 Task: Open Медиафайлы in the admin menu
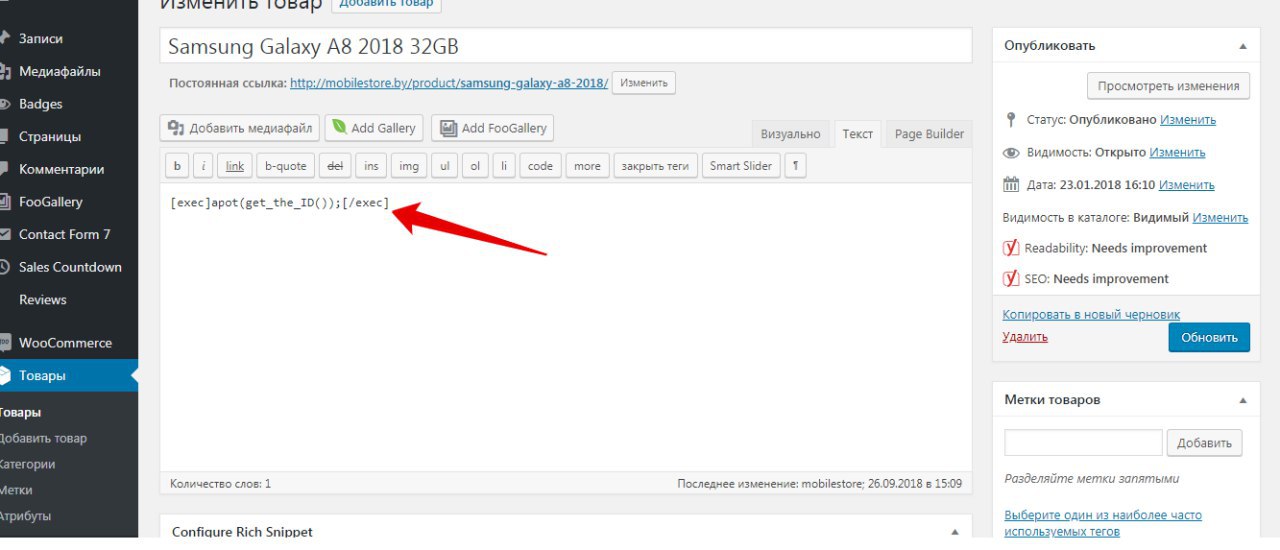[60, 72]
